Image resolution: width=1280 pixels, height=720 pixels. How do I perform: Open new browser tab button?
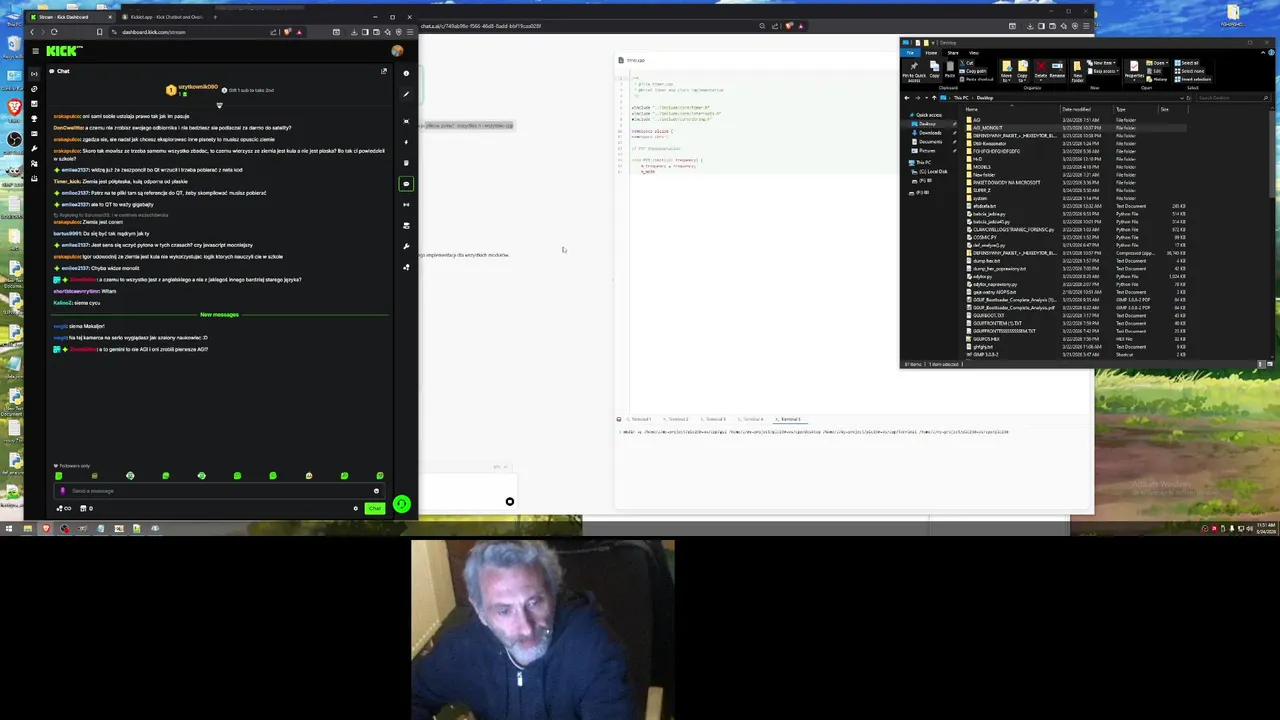215,17
